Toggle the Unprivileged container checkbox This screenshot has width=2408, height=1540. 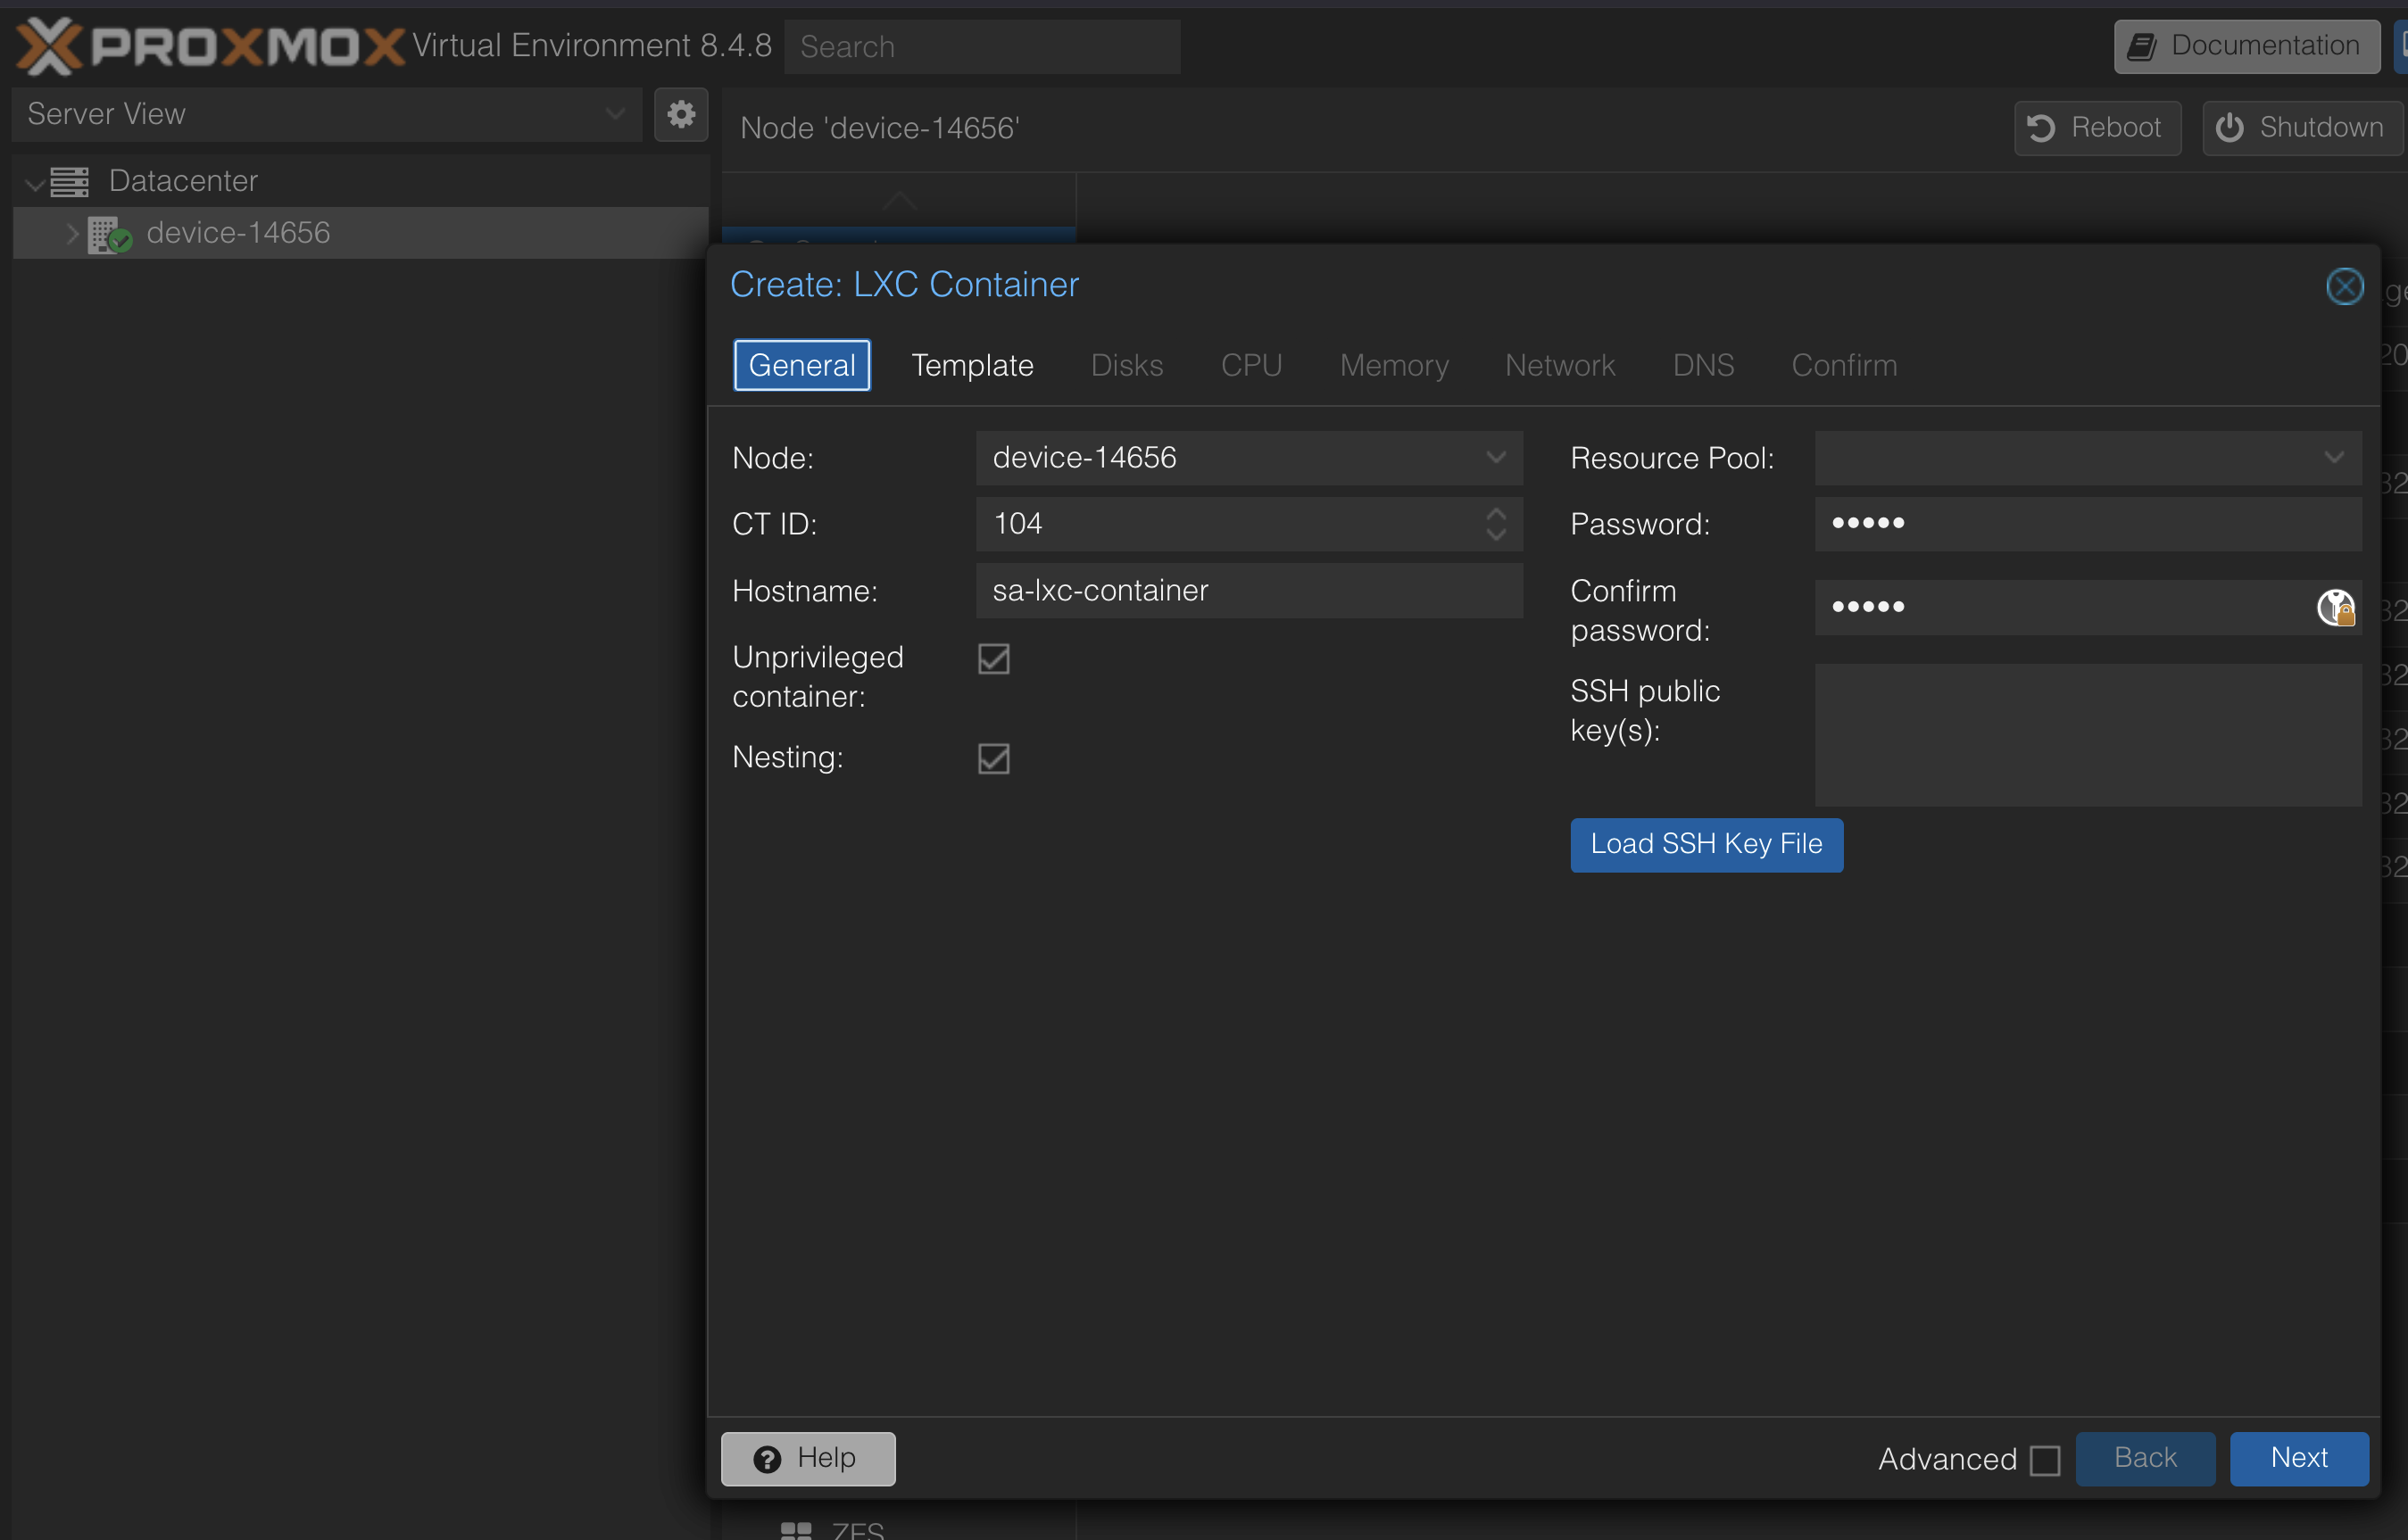(993, 659)
